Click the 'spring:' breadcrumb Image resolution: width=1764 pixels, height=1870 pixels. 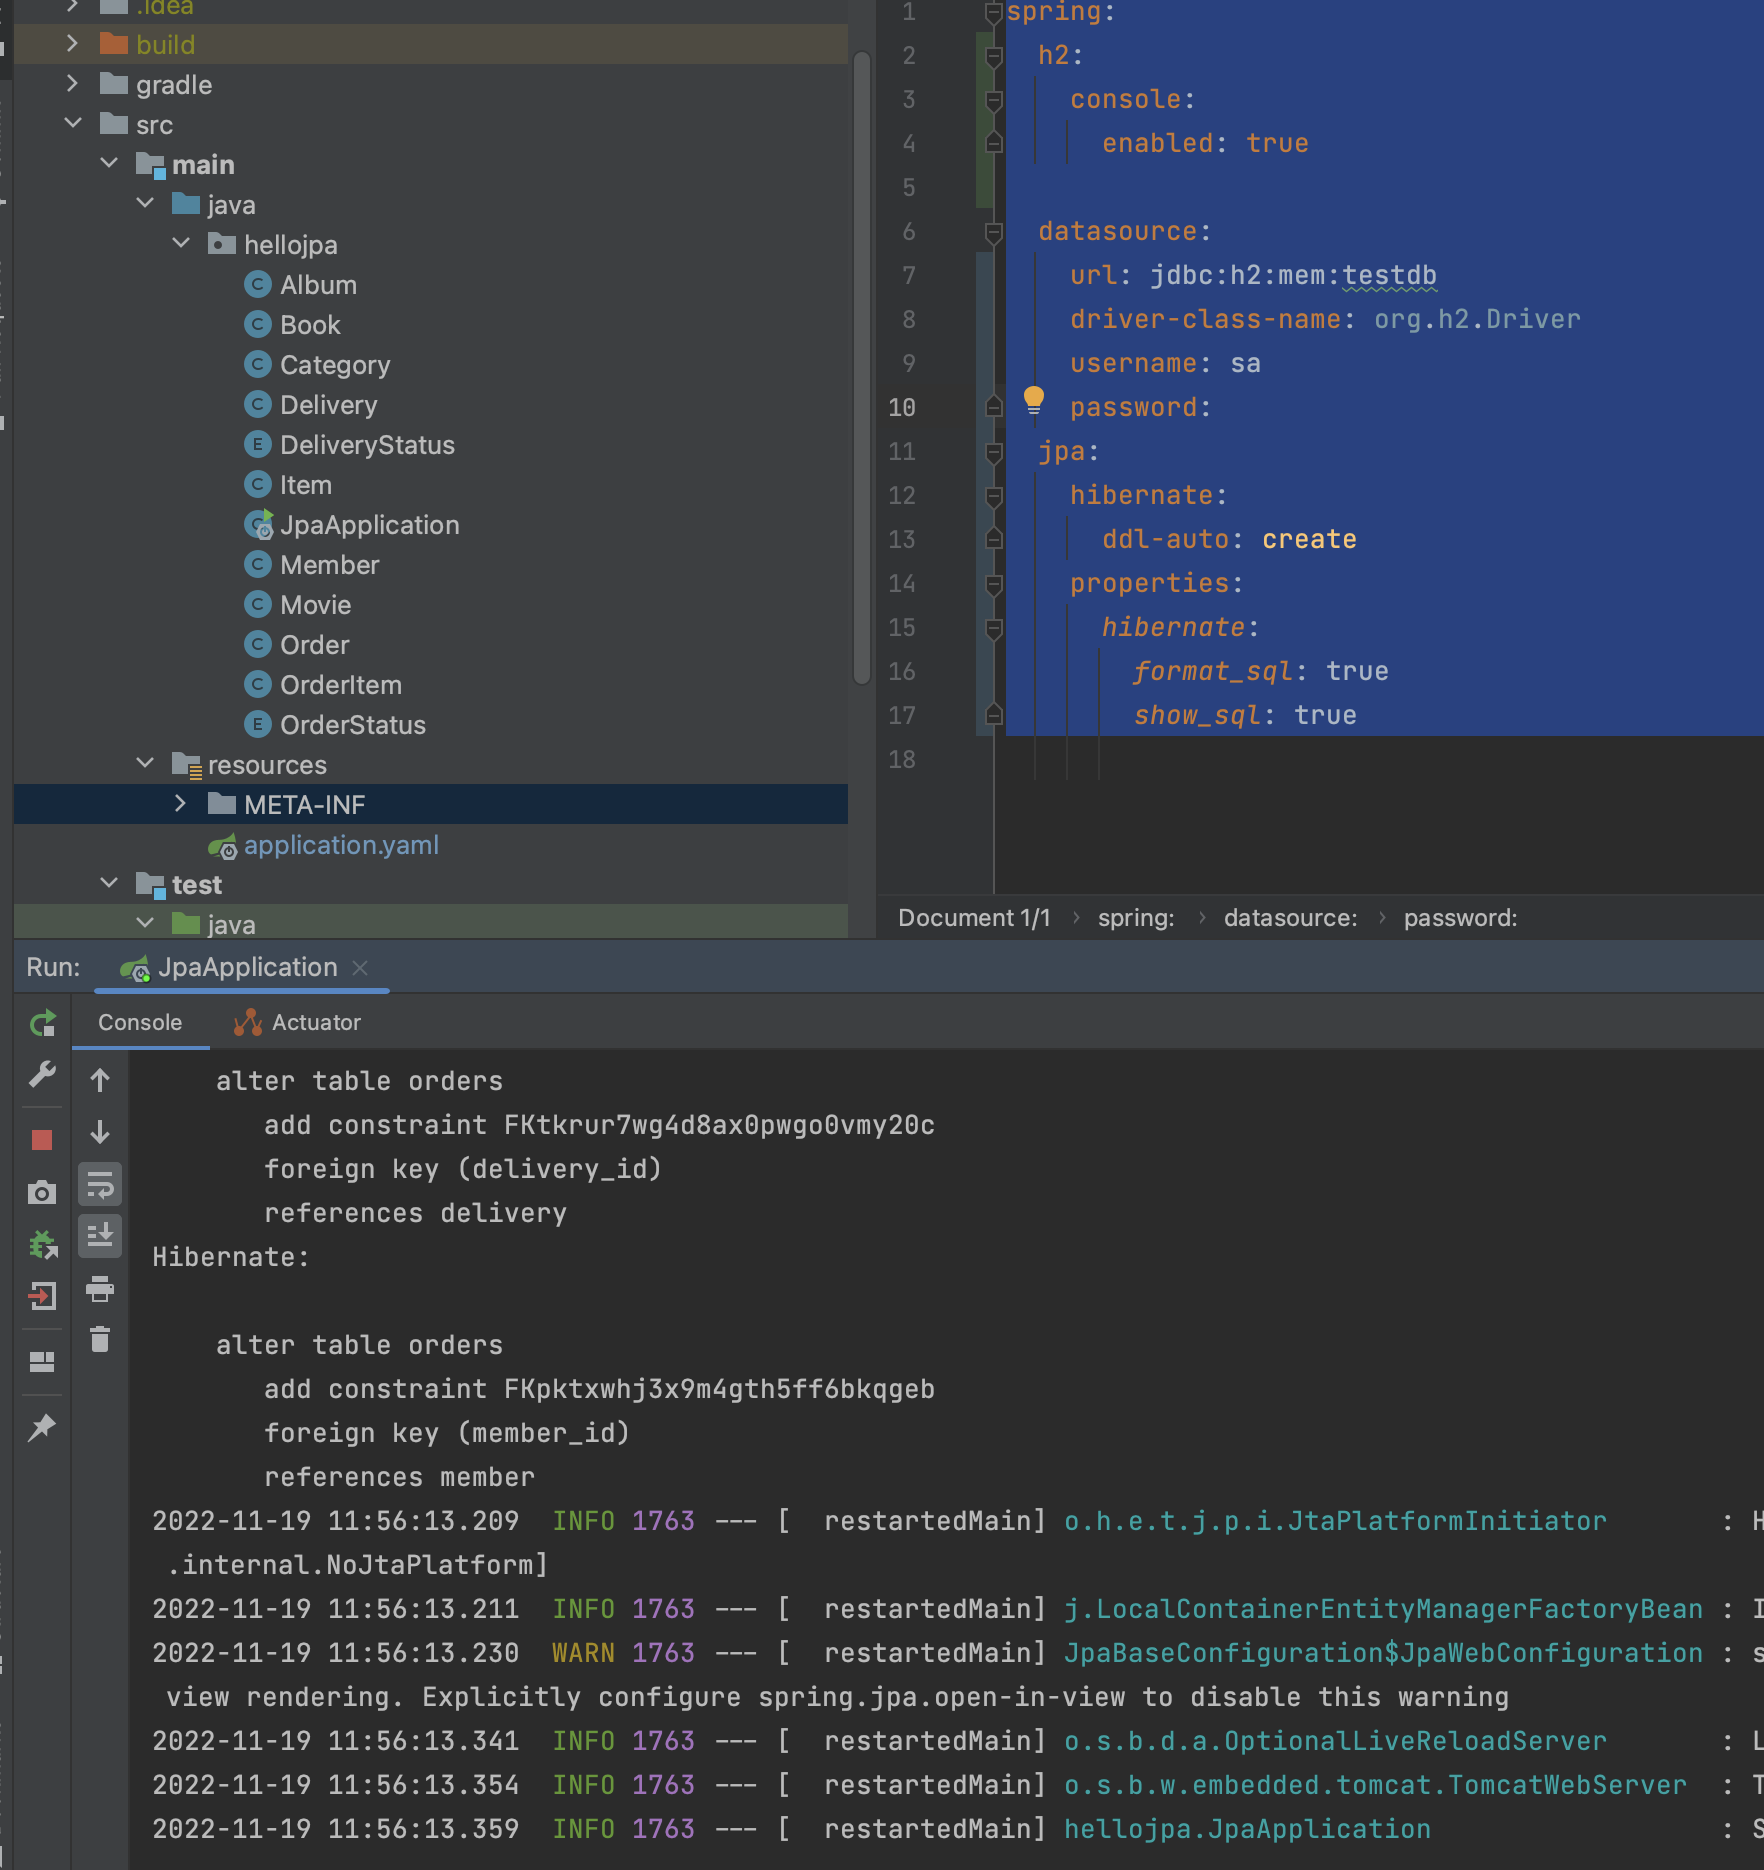tap(1136, 918)
